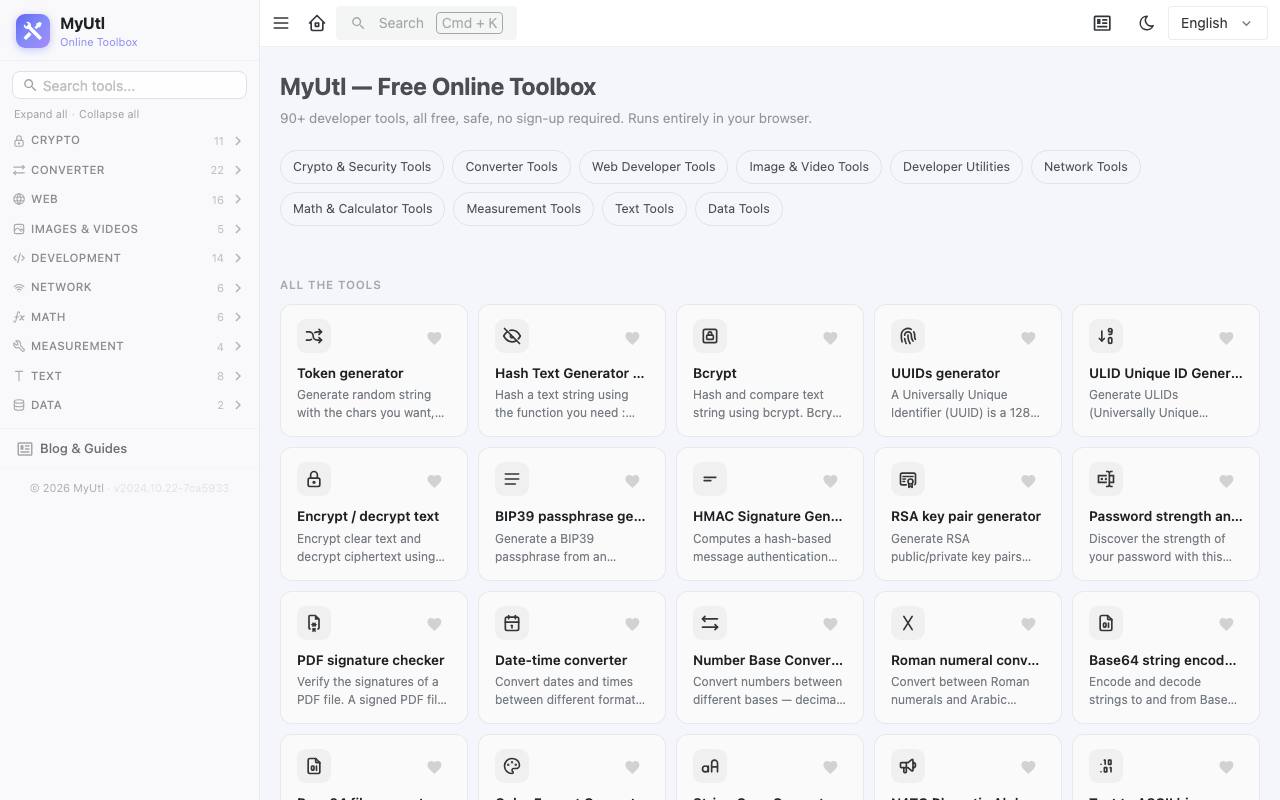
Task: Go to home via house icon
Action: (317, 23)
